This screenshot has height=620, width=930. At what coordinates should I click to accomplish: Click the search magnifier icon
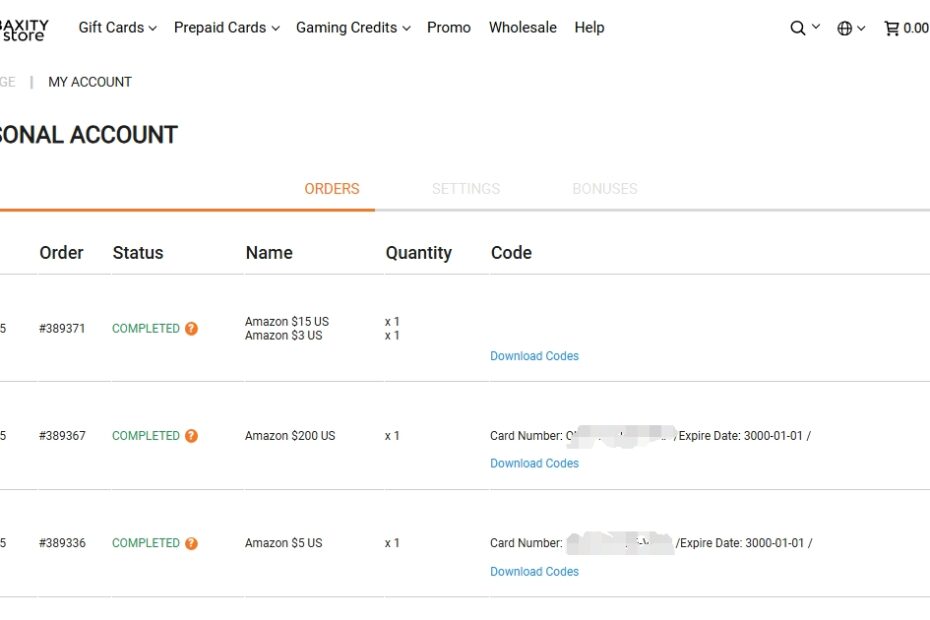tap(798, 28)
